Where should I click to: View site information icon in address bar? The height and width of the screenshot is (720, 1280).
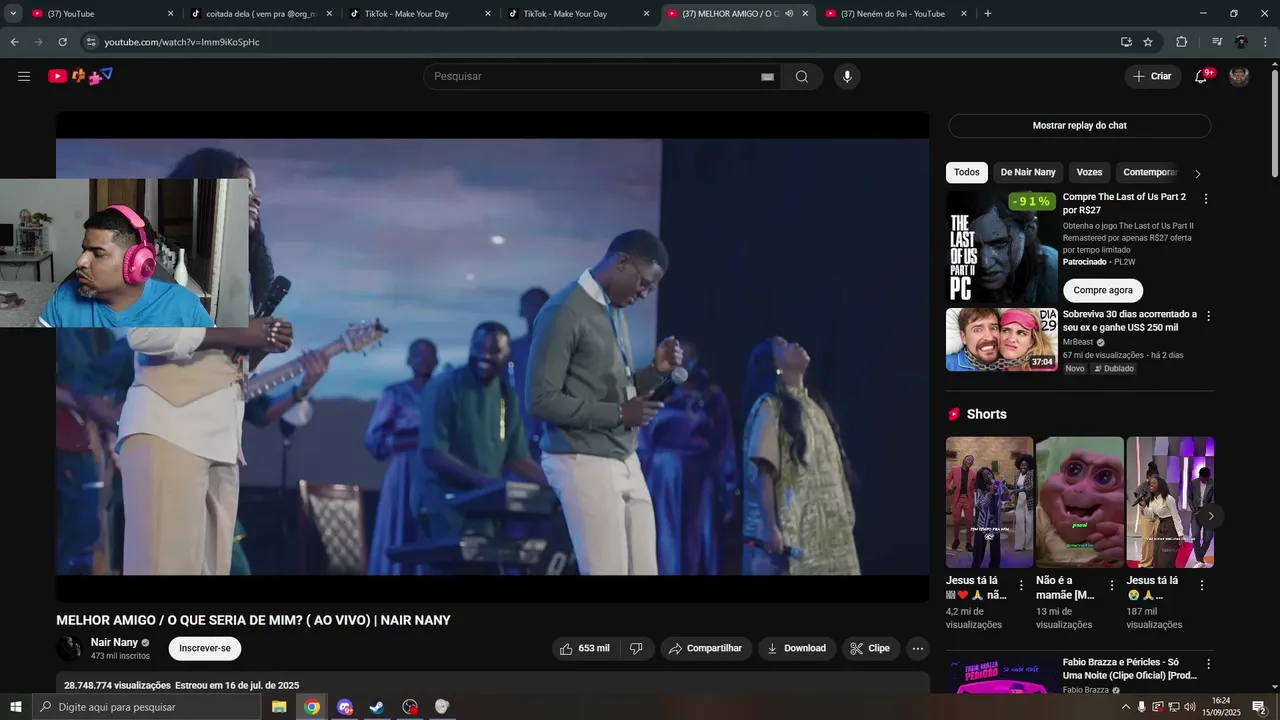91,42
